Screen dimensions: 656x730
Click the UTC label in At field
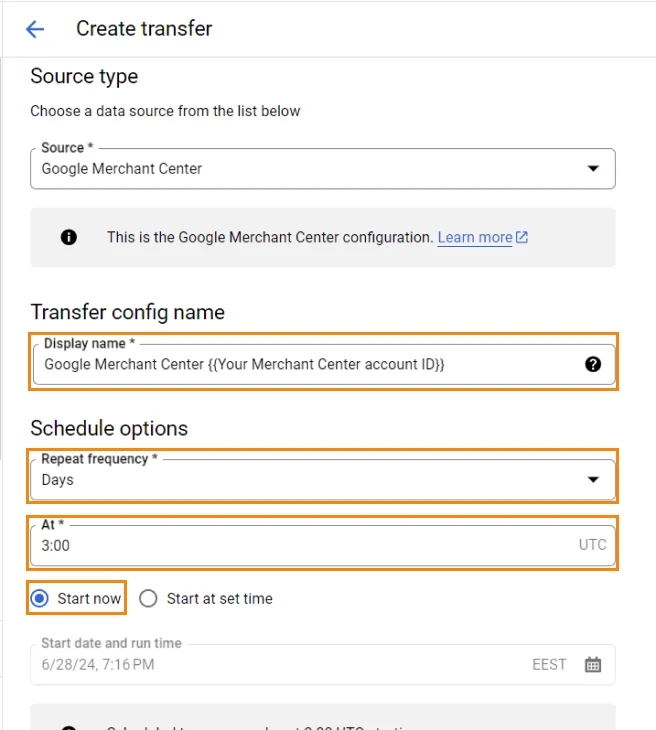592,545
